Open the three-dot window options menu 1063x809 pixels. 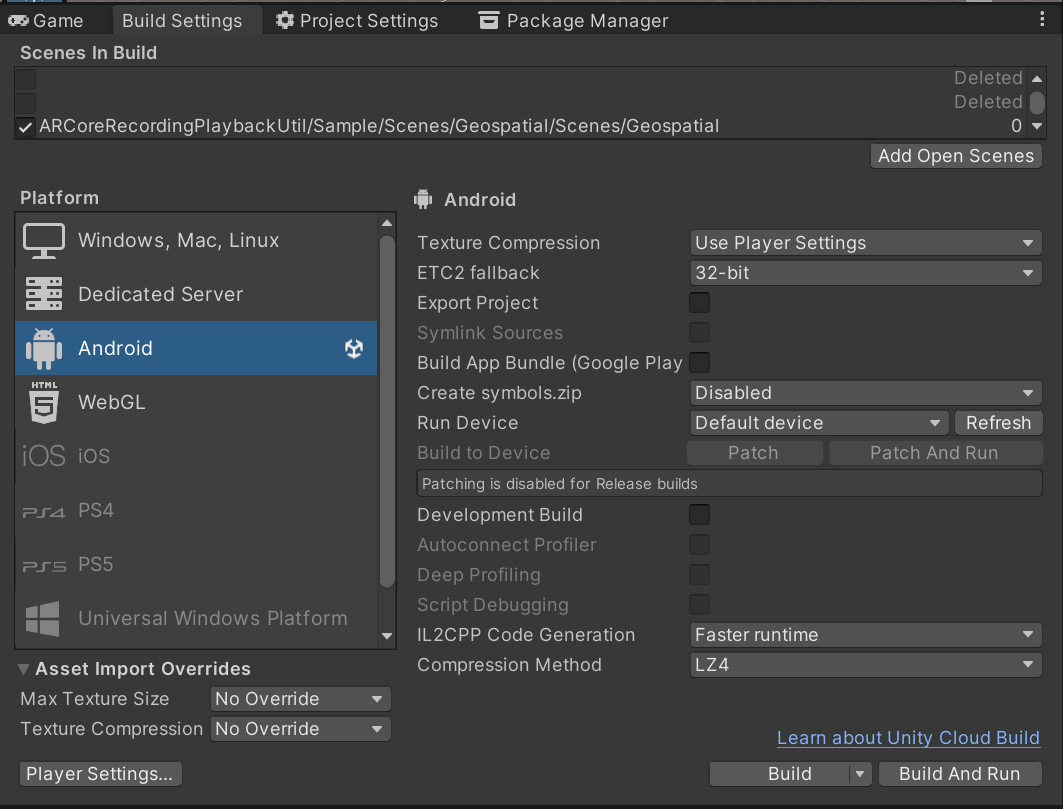tap(1042, 19)
